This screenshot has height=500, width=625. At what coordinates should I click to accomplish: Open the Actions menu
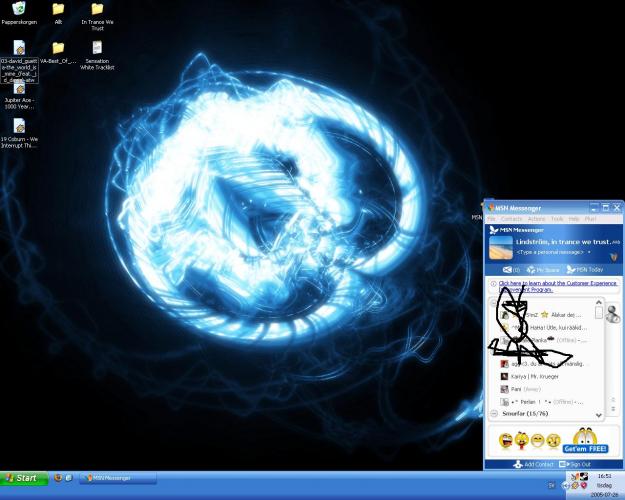(x=536, y=218)
